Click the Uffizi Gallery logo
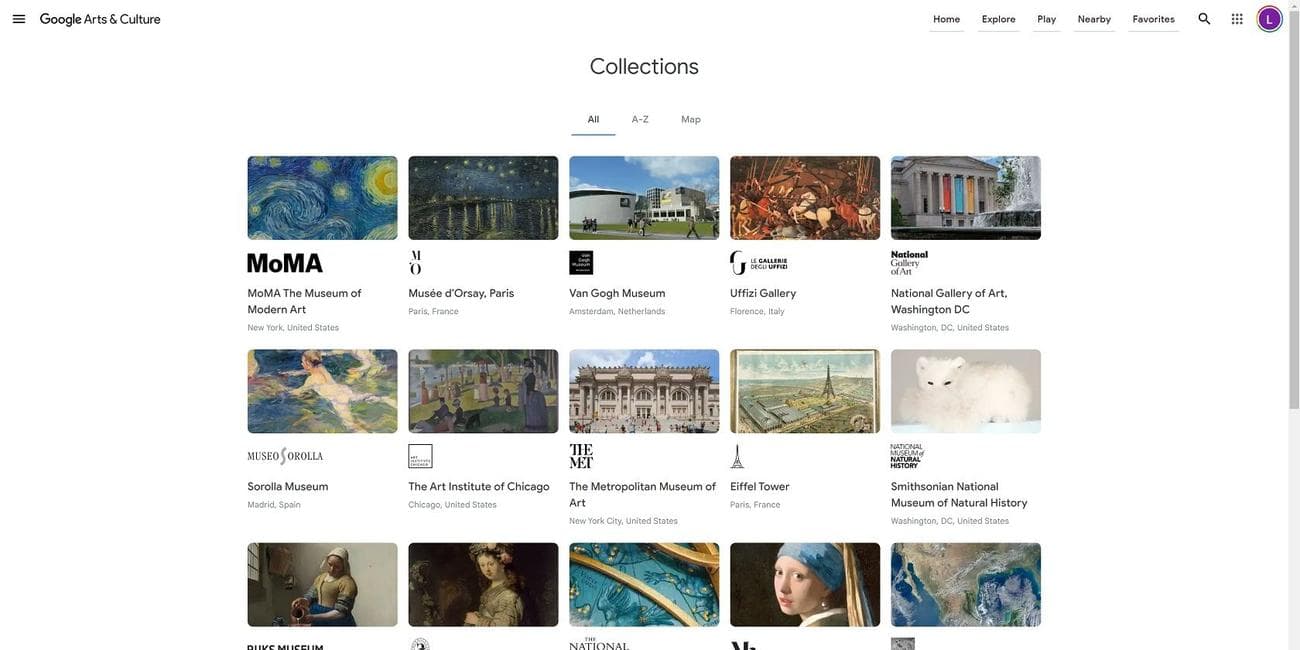The width and height of the screenshot is (1300, 650). click(x=759, y=263)
